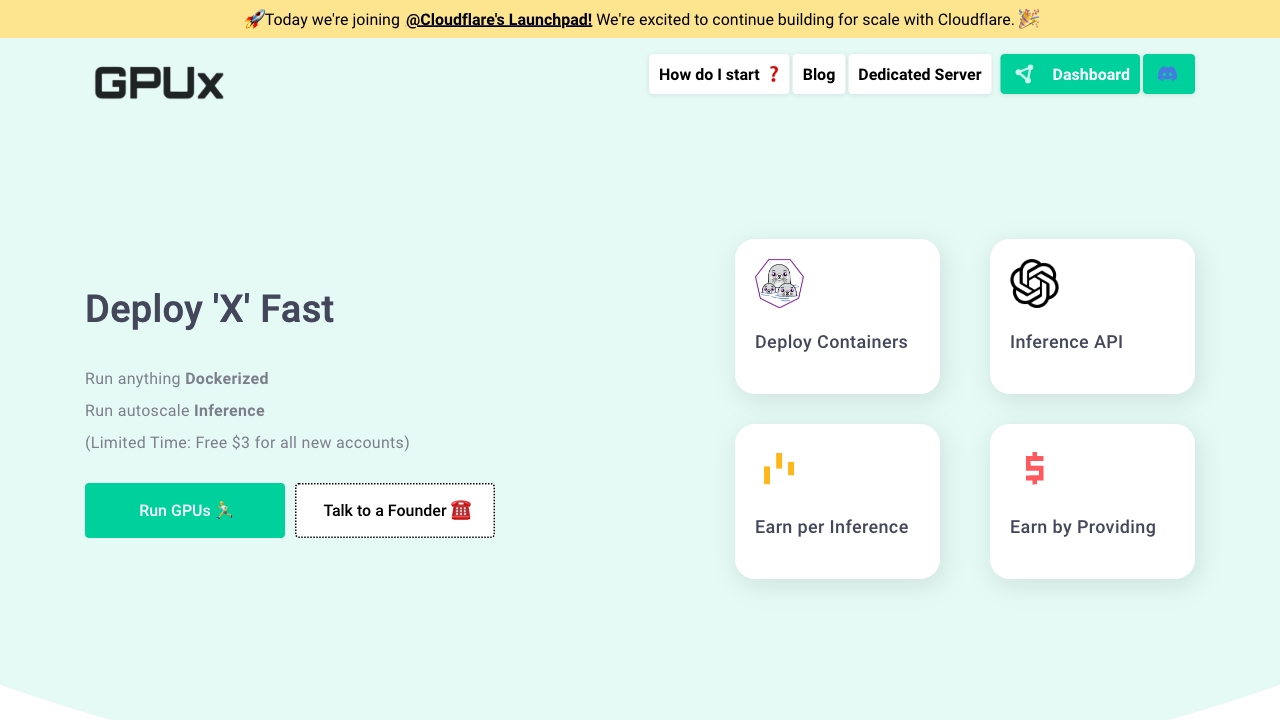Click the red dollar sign icon
1280x720 pixels.
[1034, 468]
